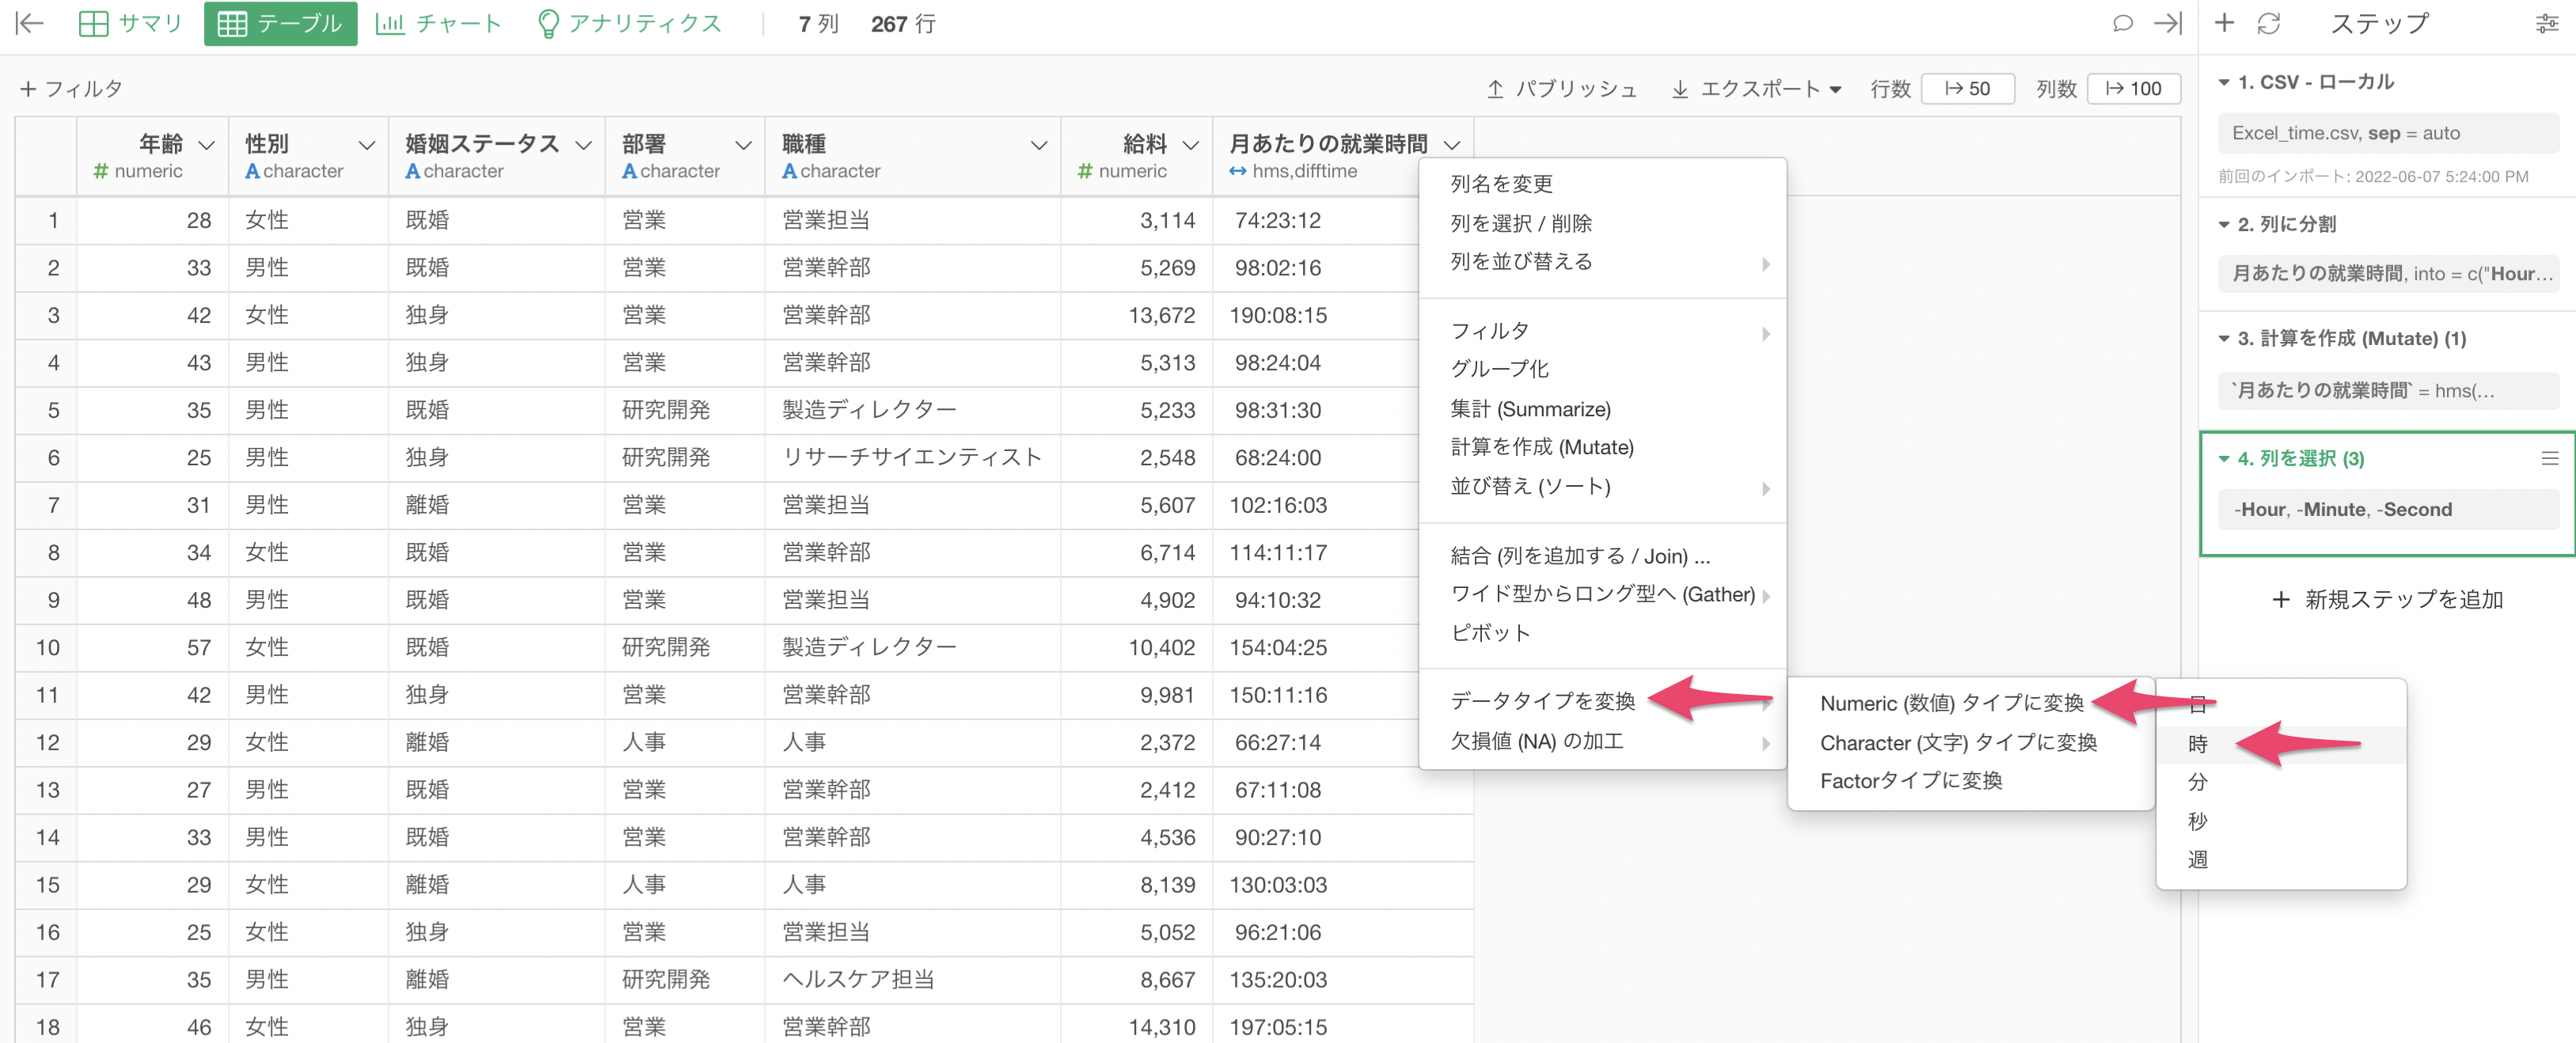Viewport: 2576px width, 1043px height.
Task: Collapse step 1. CSV - ローカル
Action: pos(2224,83)
